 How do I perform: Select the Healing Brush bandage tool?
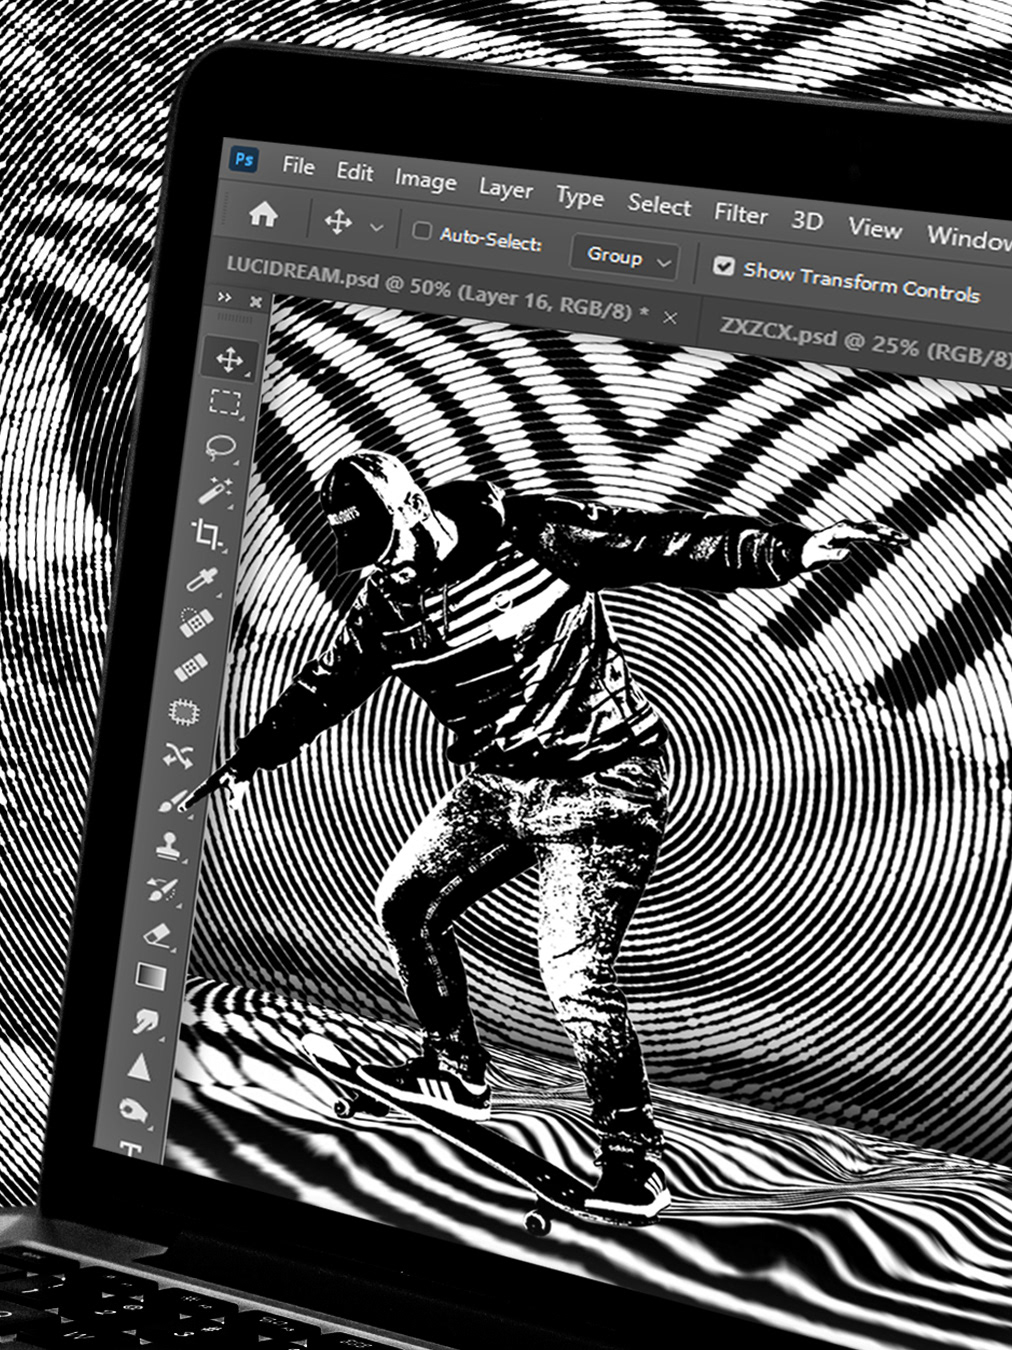click(190, 667)
